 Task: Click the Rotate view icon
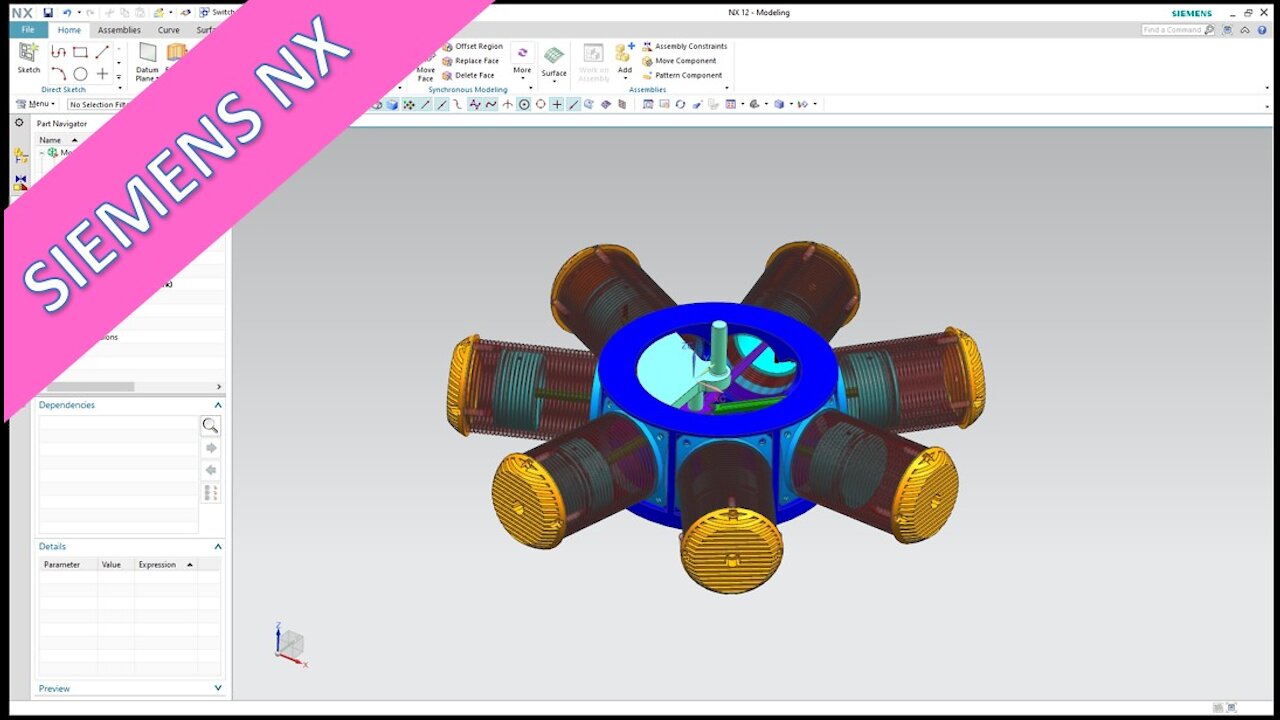(x=680, y=104)
